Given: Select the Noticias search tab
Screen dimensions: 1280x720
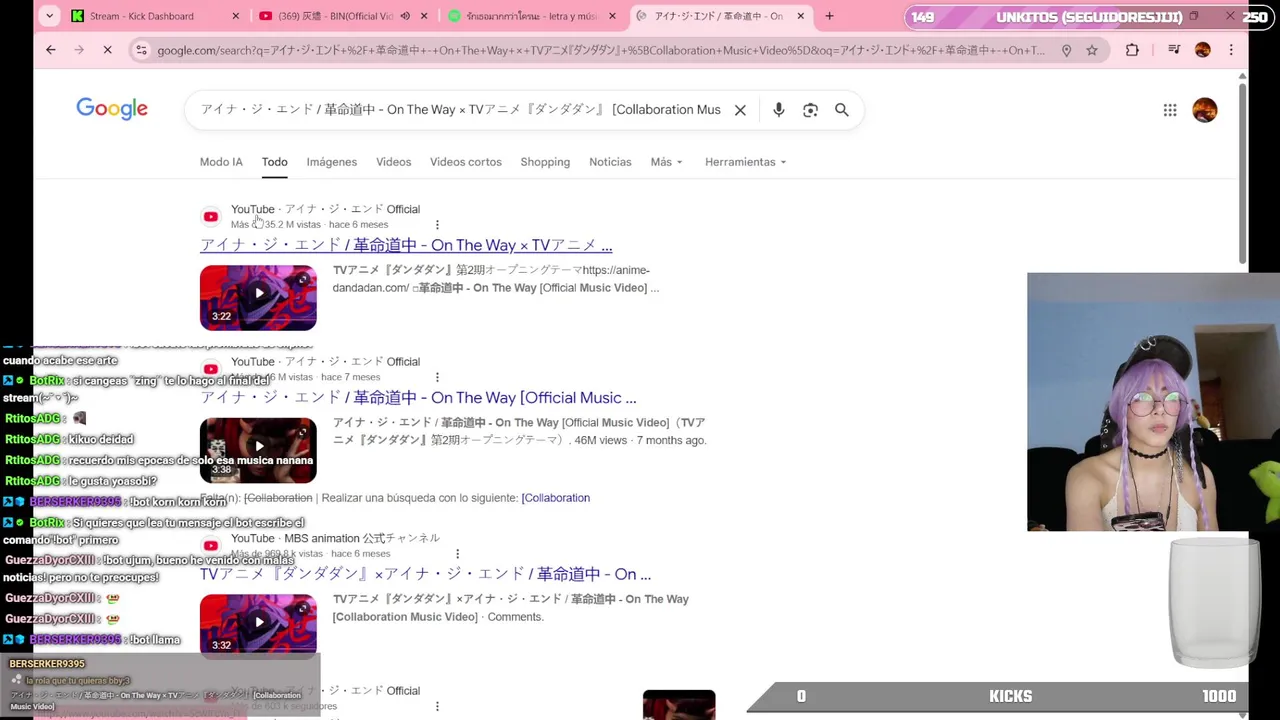Looking at the screenshot, I should (610, 162).
